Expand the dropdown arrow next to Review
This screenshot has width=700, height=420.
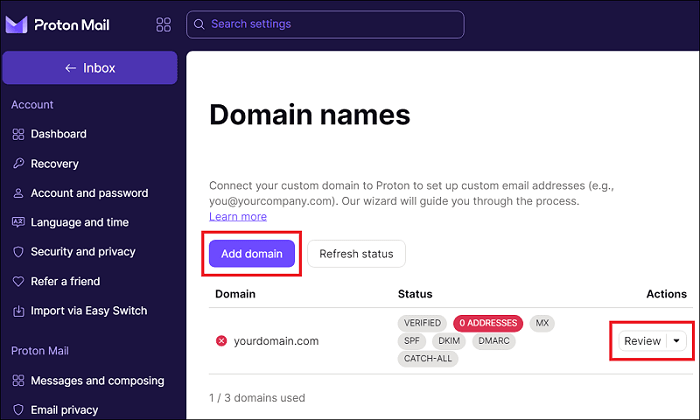(x=676, y=341)
